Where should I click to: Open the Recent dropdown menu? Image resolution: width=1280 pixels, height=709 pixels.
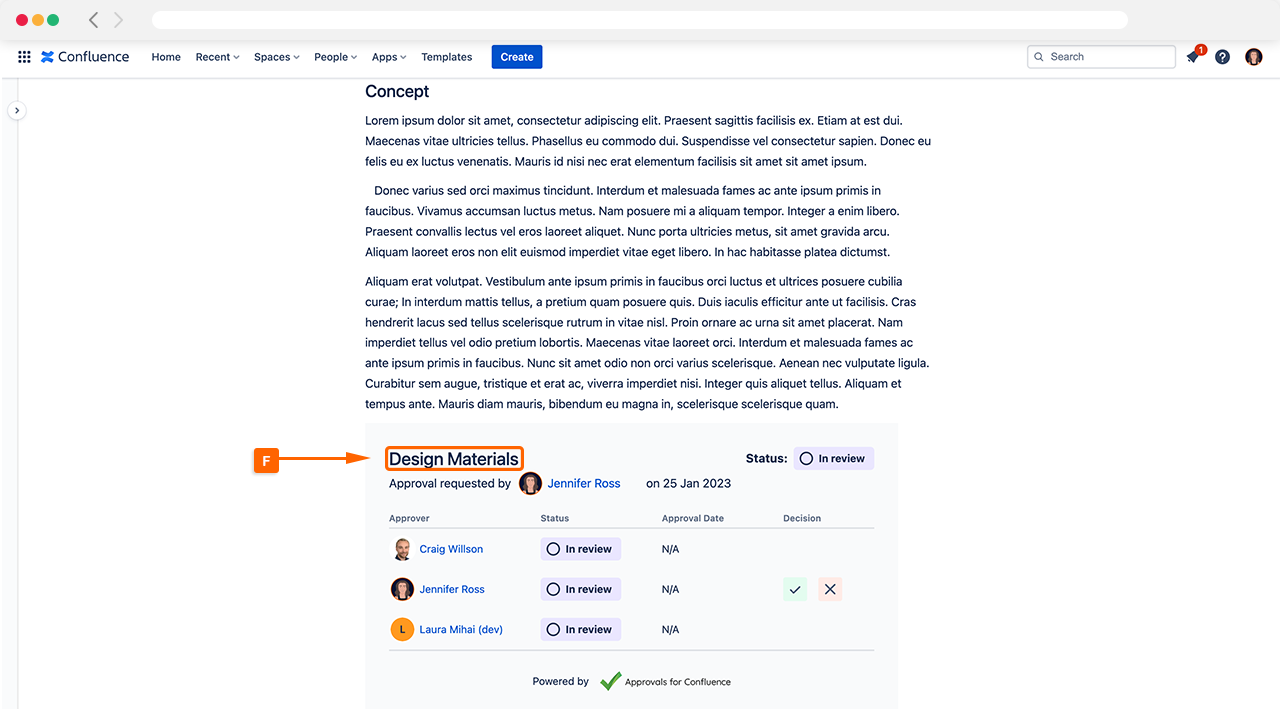click(x=217, y=57)
